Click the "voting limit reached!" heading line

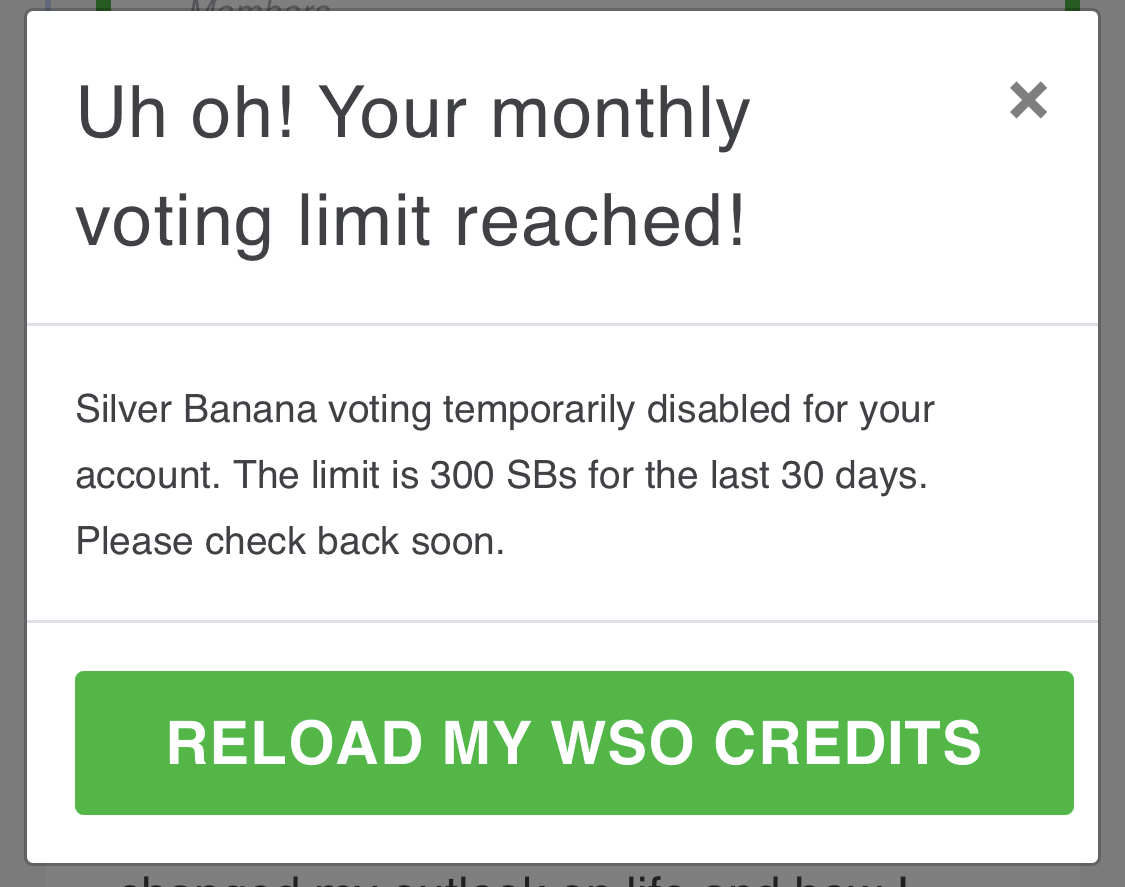[411, 219]
